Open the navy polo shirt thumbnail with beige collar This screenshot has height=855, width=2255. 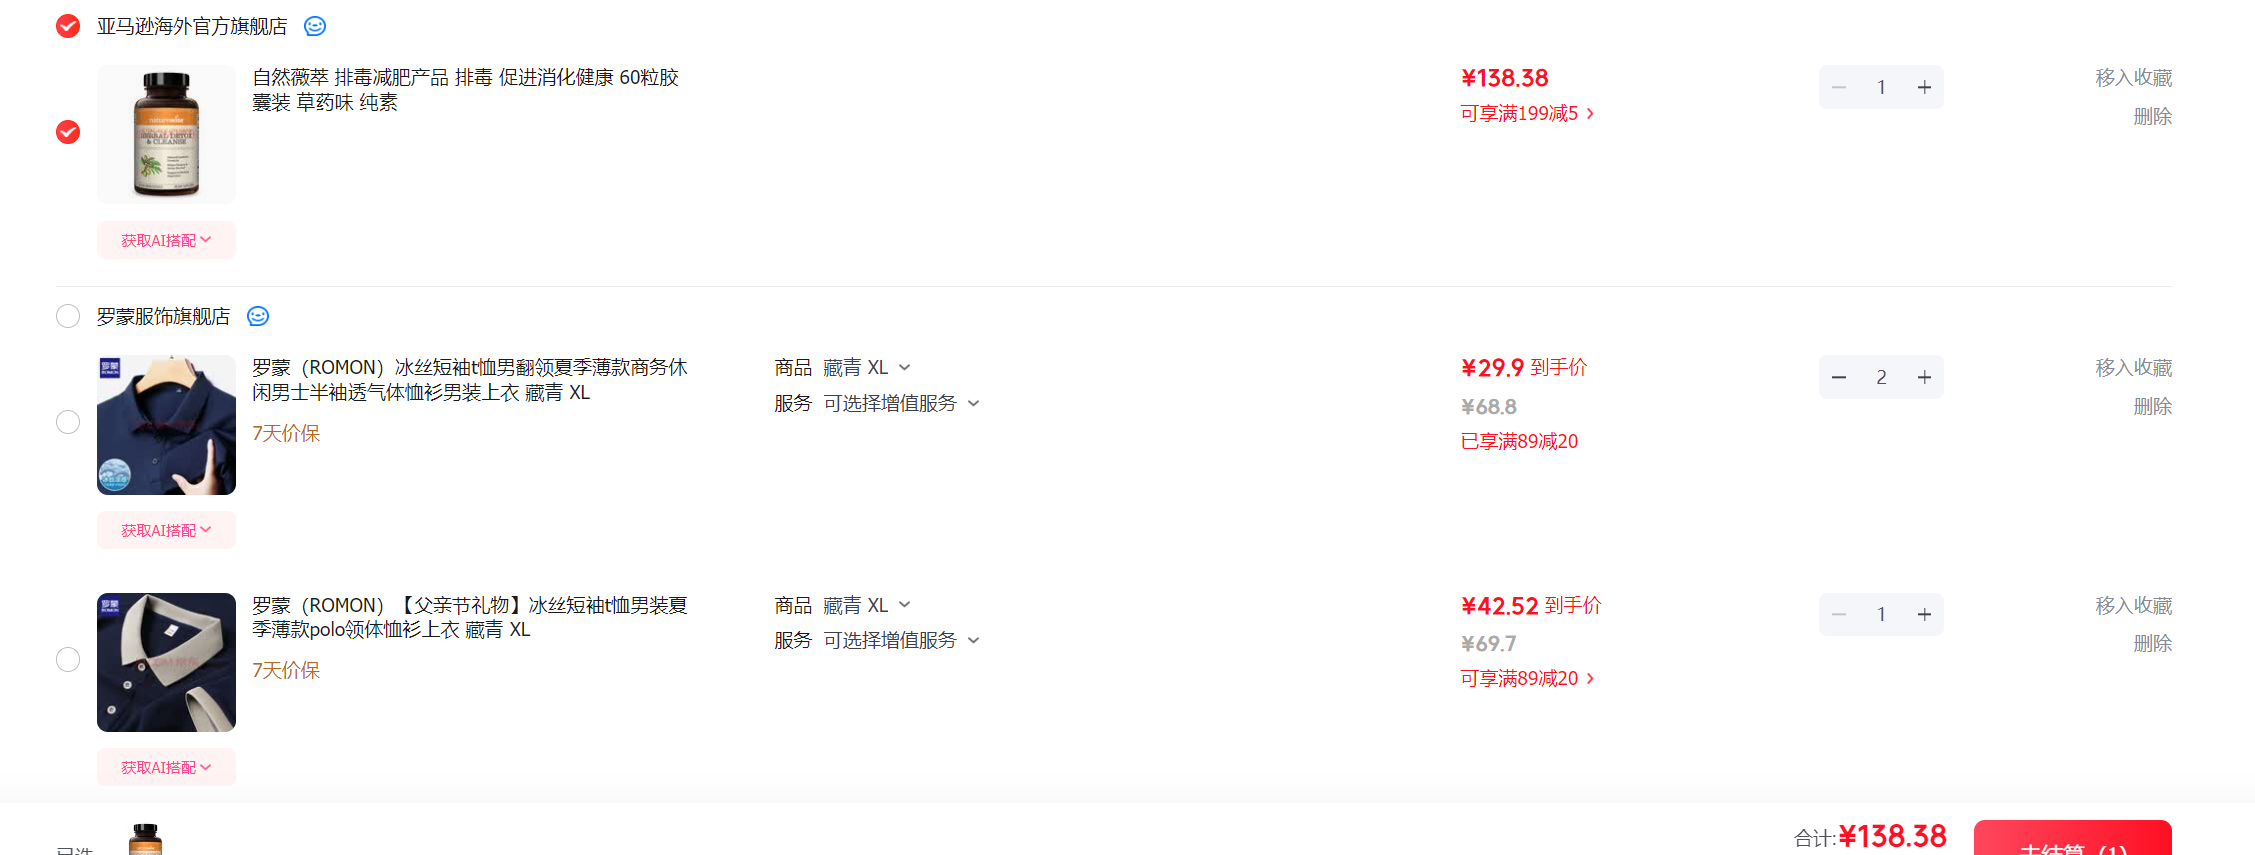coord(166,662)
